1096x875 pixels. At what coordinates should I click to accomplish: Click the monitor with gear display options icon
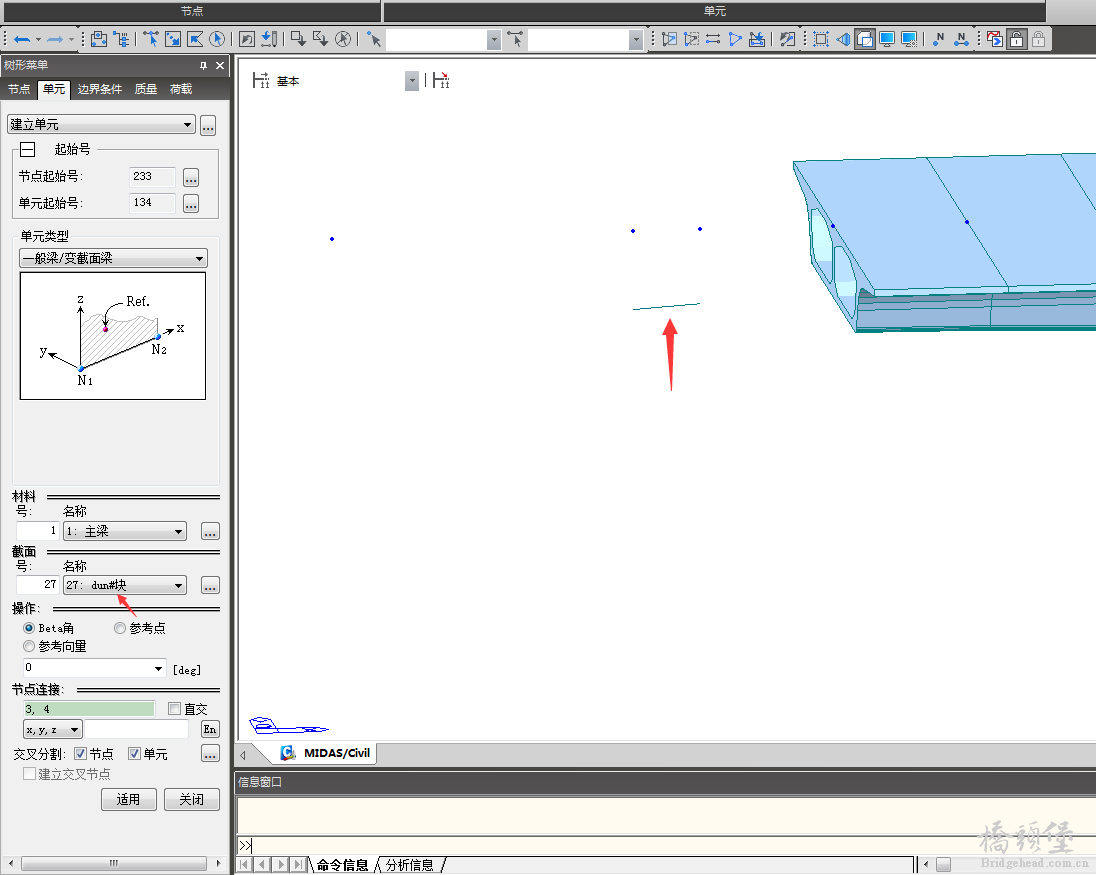(x=909, y=39)
